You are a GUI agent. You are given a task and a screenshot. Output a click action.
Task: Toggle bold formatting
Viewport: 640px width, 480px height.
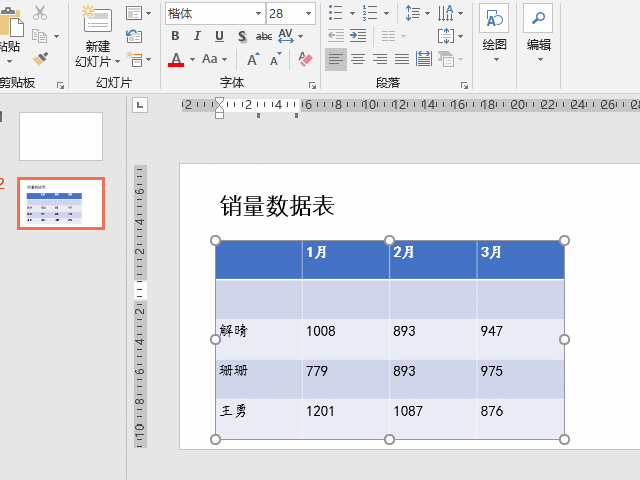175,36
